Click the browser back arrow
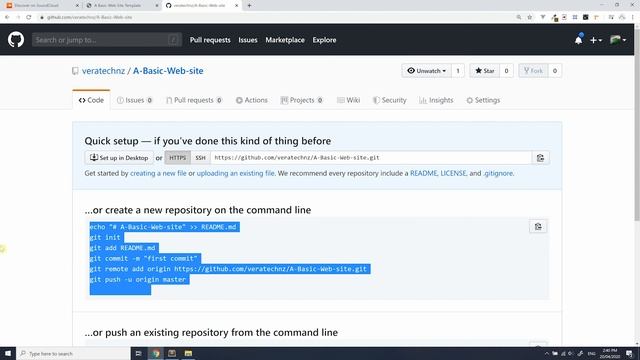Viewport: 640px width, 360px height. pyautogui.click(x=7, y=17)
